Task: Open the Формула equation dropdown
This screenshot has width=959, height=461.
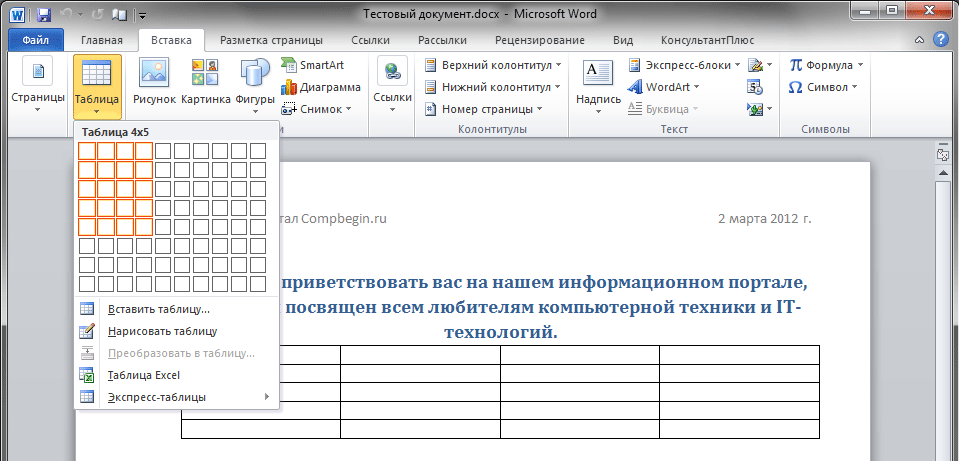Action: (x=826, y=65)
